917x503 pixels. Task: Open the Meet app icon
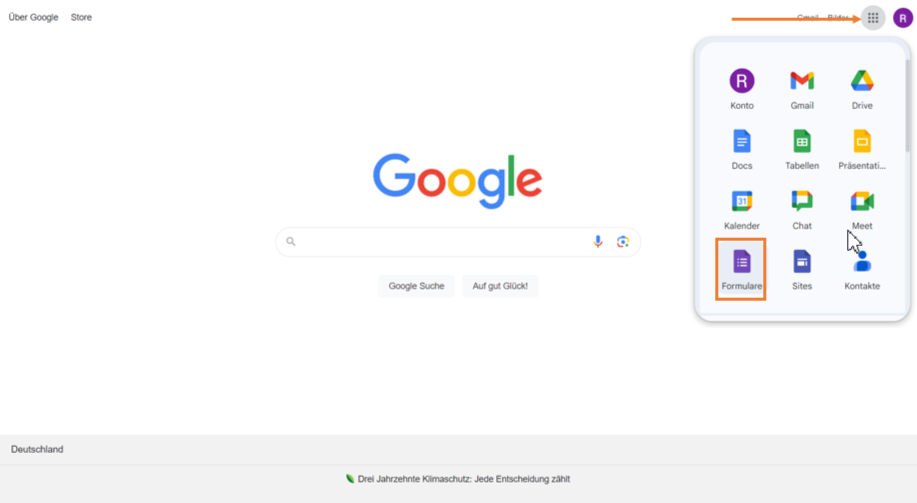coord(862,209)
